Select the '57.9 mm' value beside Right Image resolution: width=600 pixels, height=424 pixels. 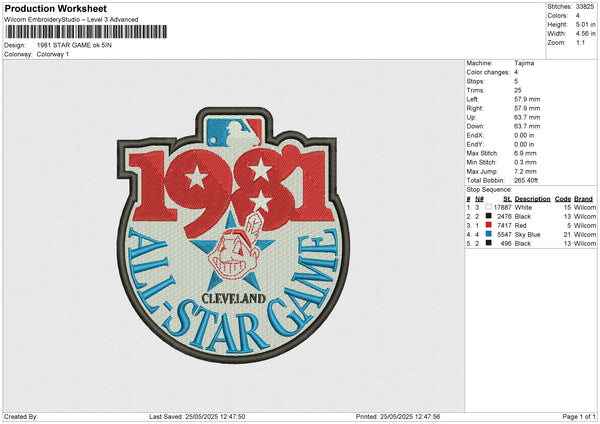click(x=527, y=108)
